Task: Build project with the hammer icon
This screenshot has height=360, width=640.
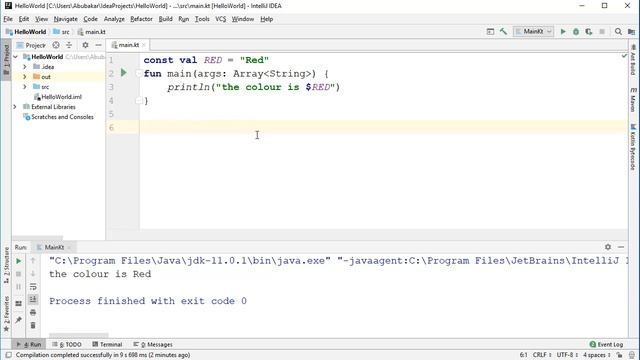Action: (503, 31)
